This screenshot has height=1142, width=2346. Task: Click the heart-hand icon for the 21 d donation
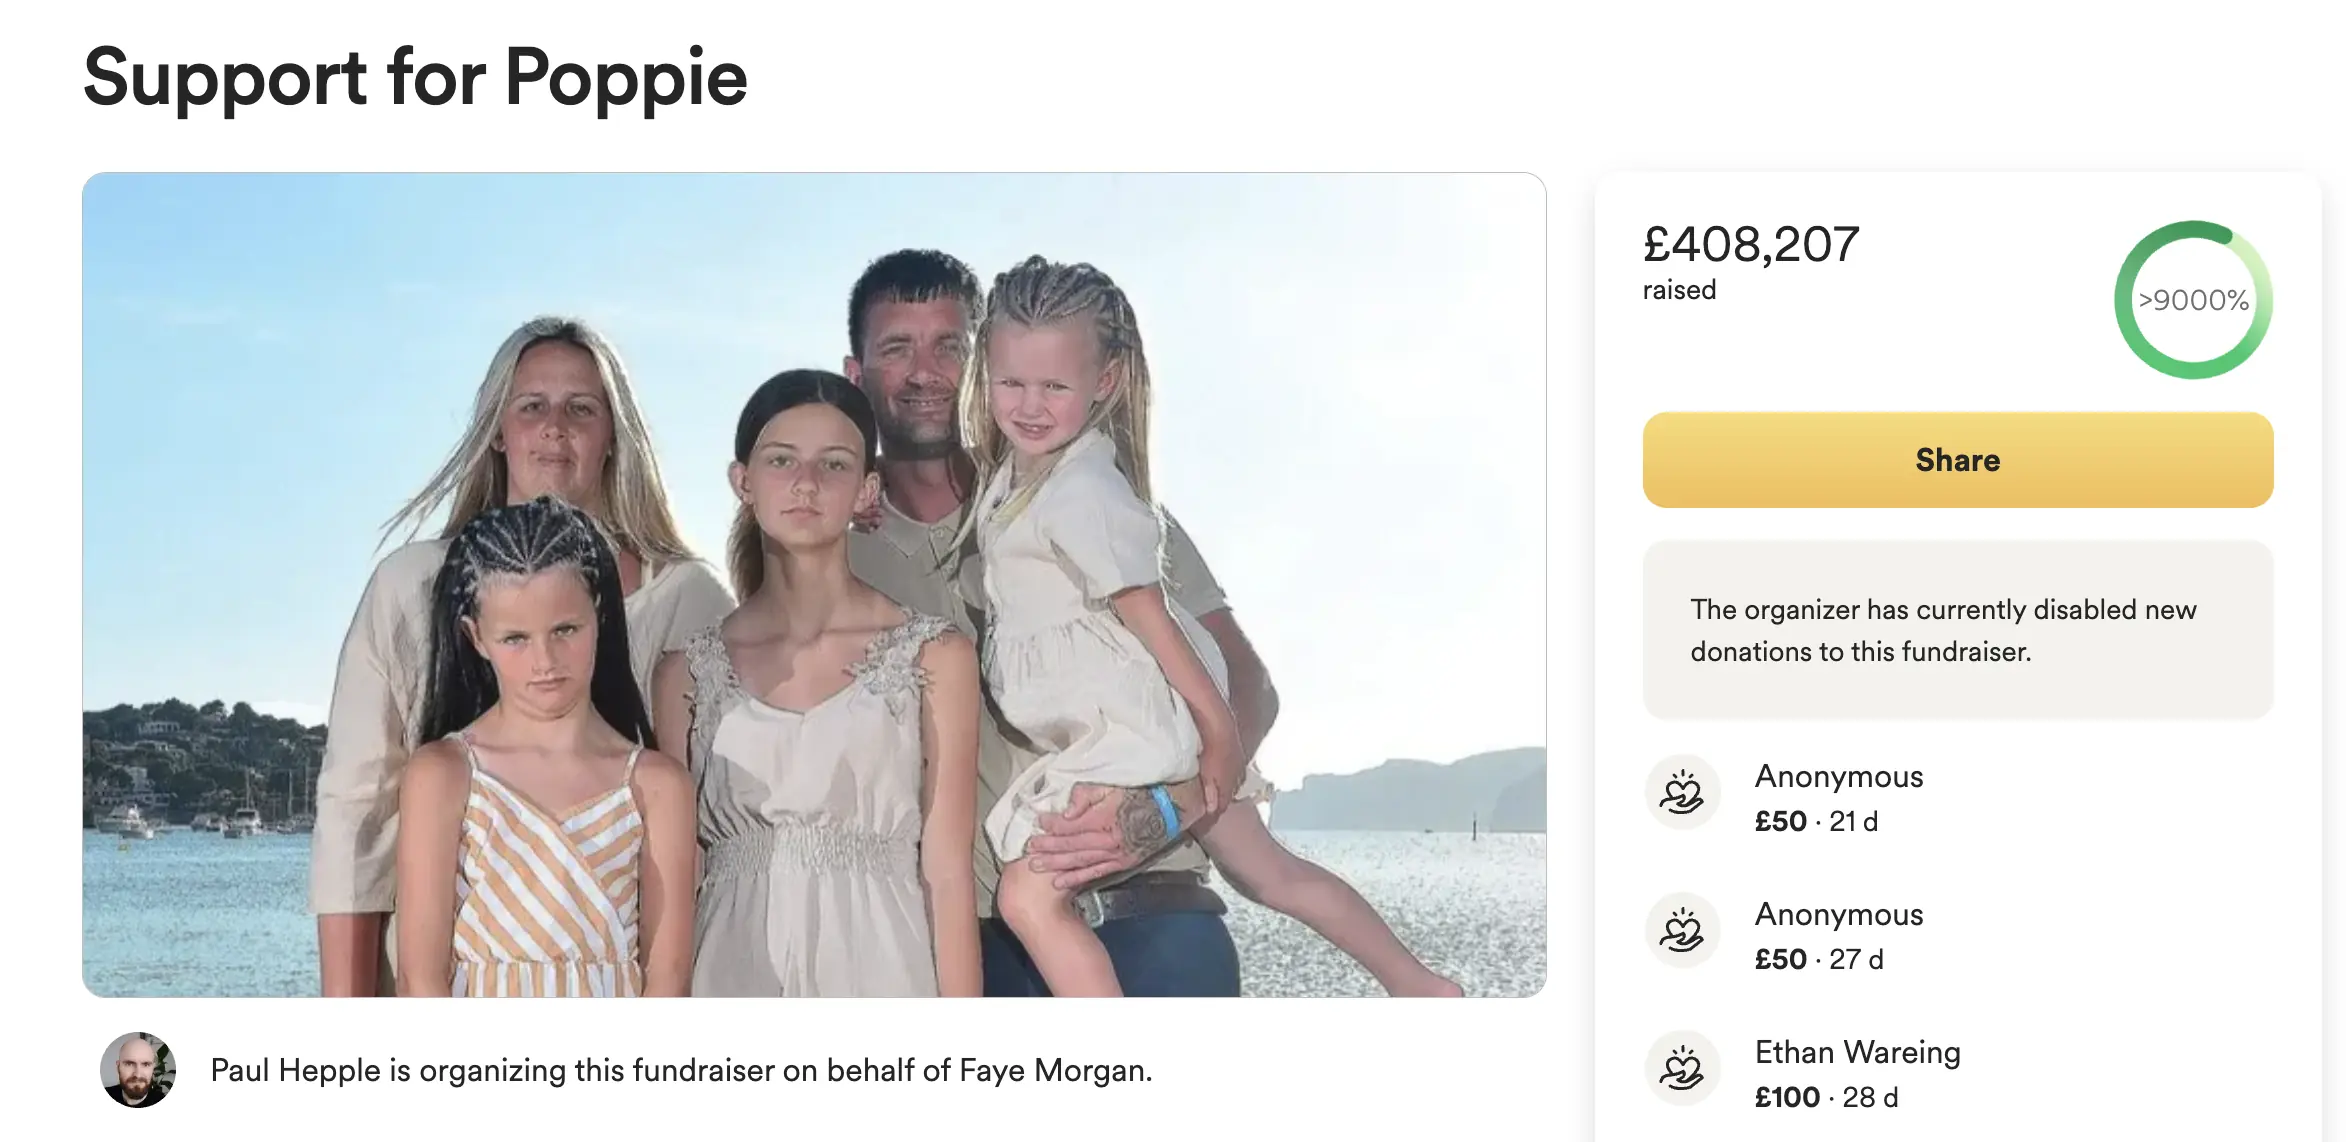(x=1682, y=792)
